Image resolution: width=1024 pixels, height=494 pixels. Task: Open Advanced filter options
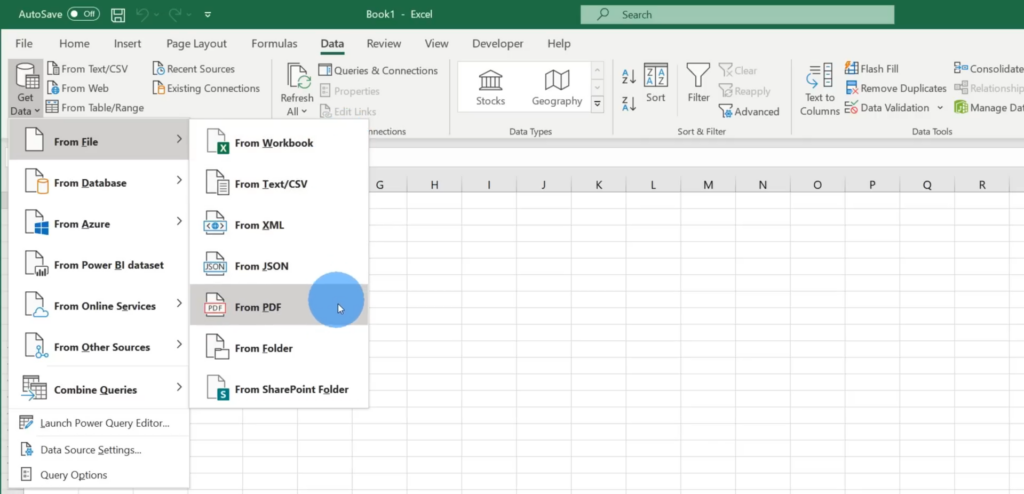pyautogui.click(x=749, y=112)
